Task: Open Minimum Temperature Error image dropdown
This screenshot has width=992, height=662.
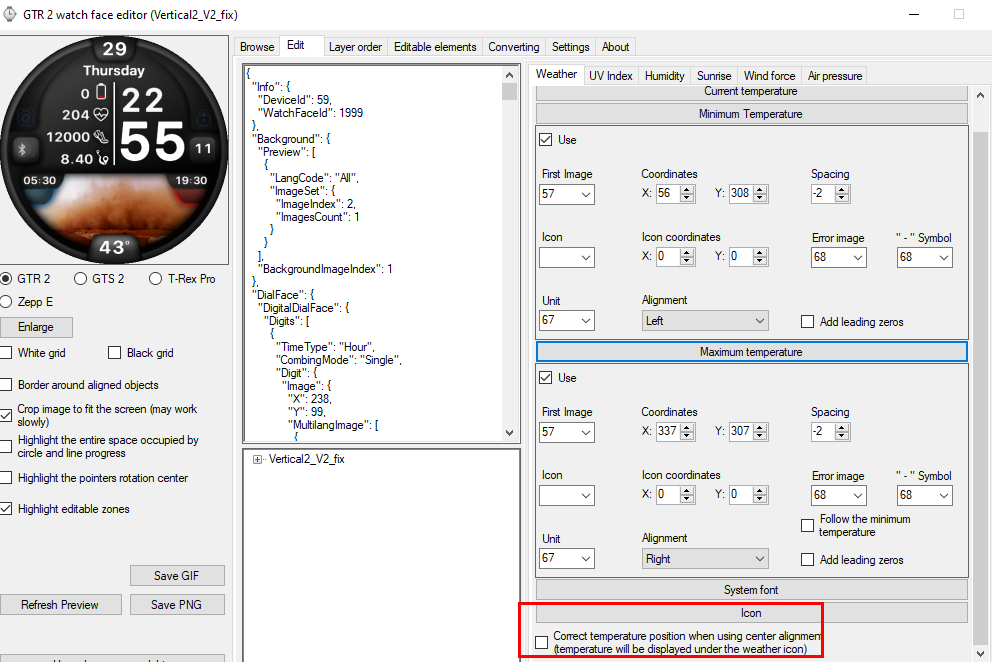Action: (858, 258)
